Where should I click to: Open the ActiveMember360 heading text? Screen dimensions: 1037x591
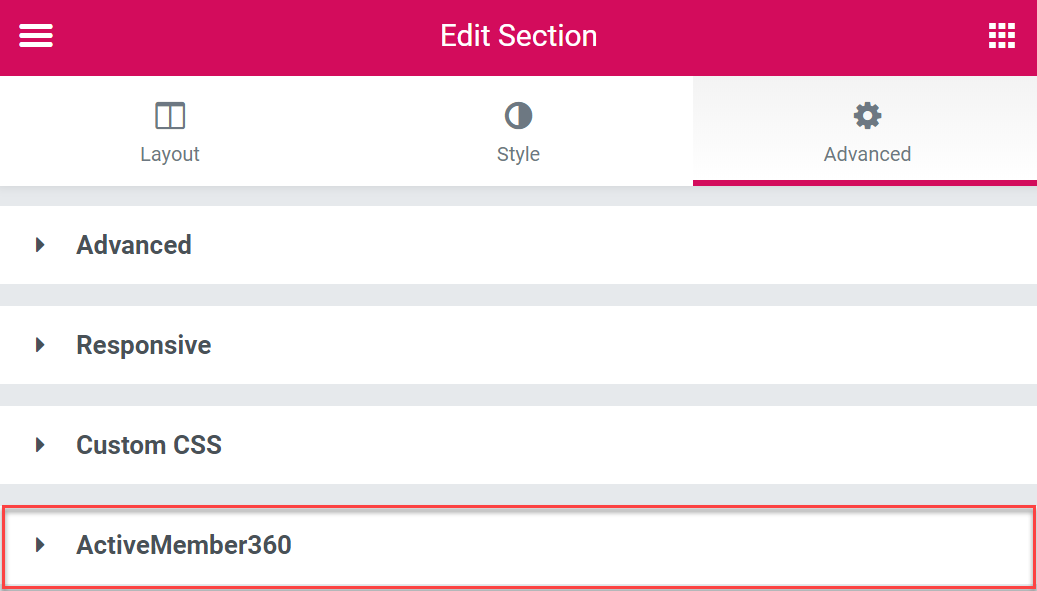pyautogui.click(x=184, y=545)
